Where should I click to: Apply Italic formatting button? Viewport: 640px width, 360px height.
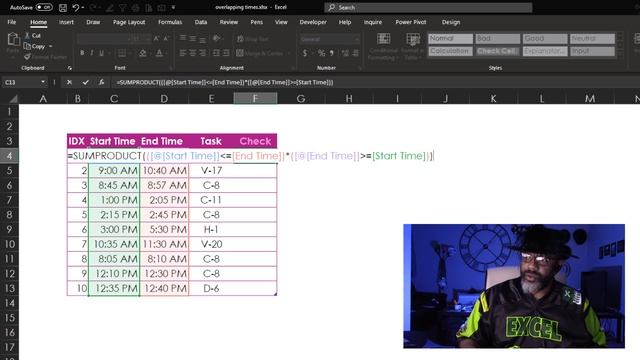(x=91, y=53)
